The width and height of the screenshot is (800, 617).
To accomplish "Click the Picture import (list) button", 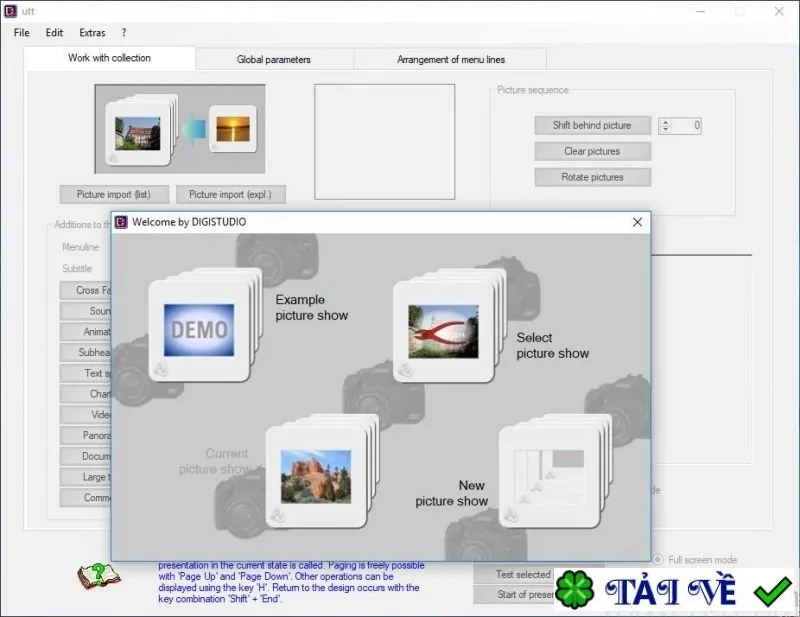I will [114, 194].
